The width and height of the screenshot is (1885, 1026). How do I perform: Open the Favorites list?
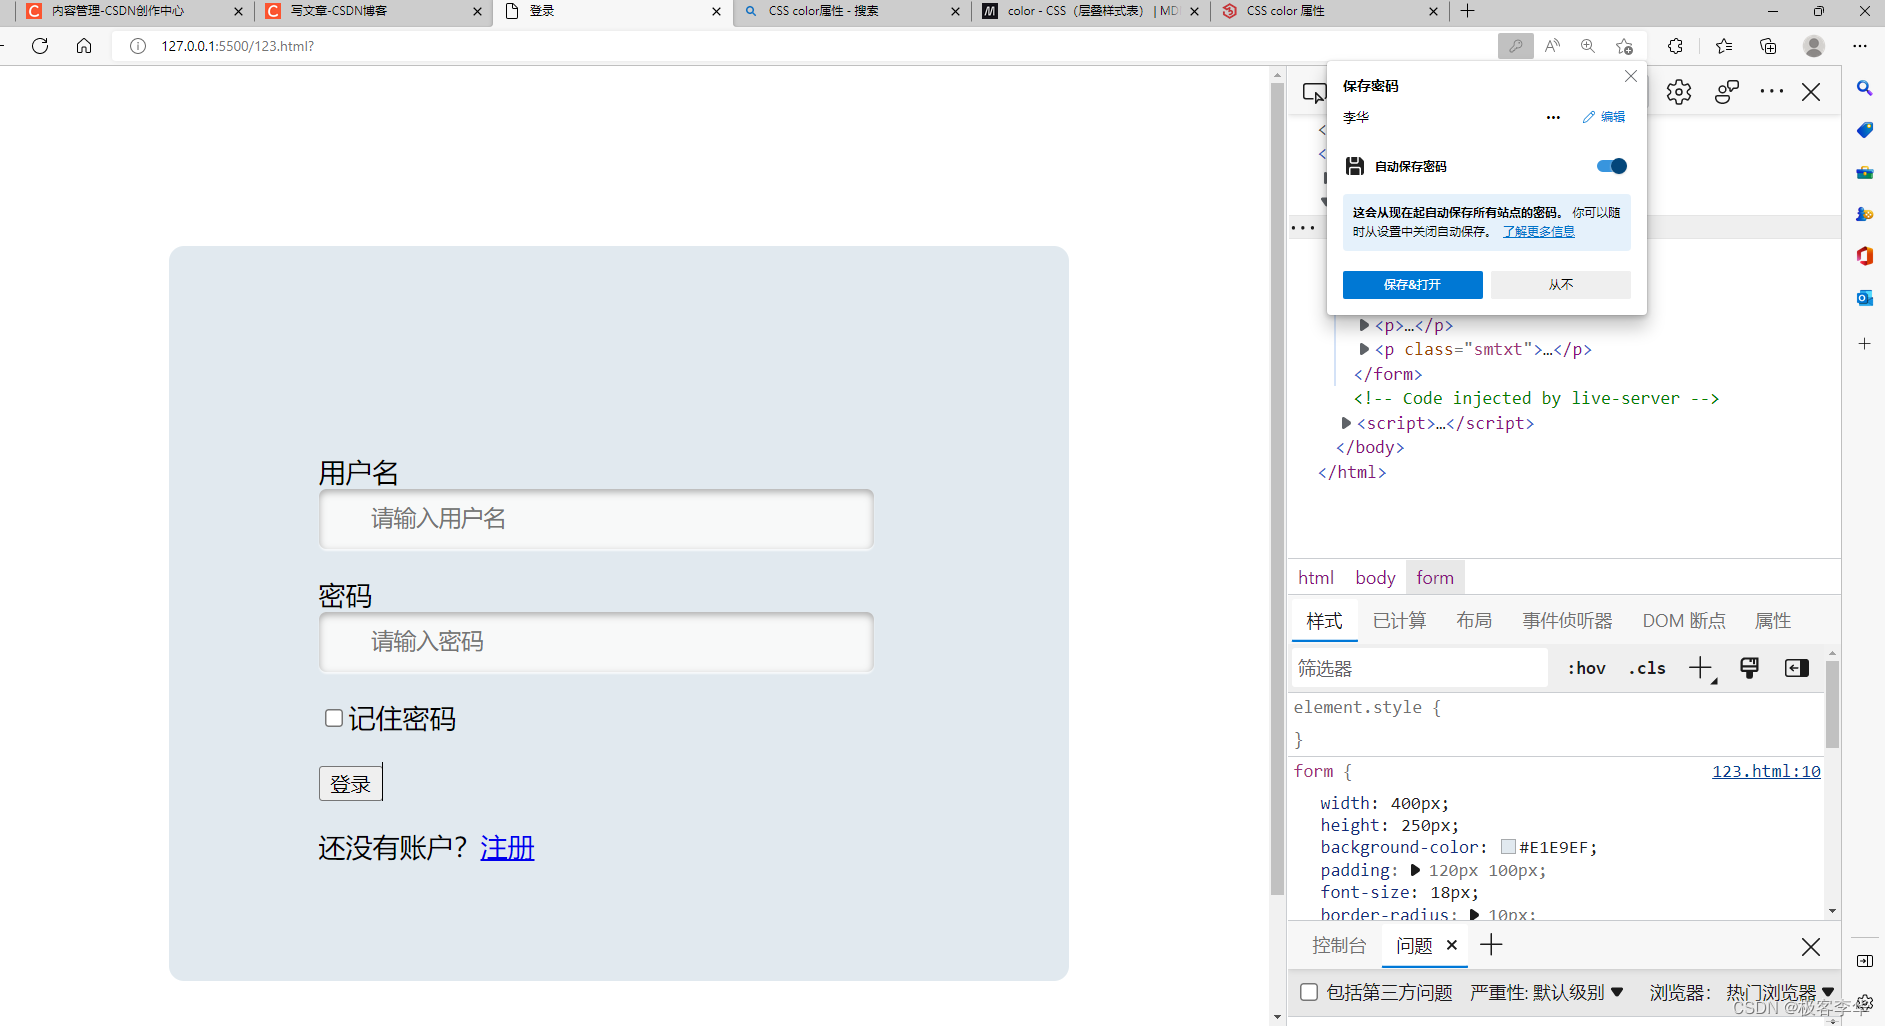point(1724,46)
